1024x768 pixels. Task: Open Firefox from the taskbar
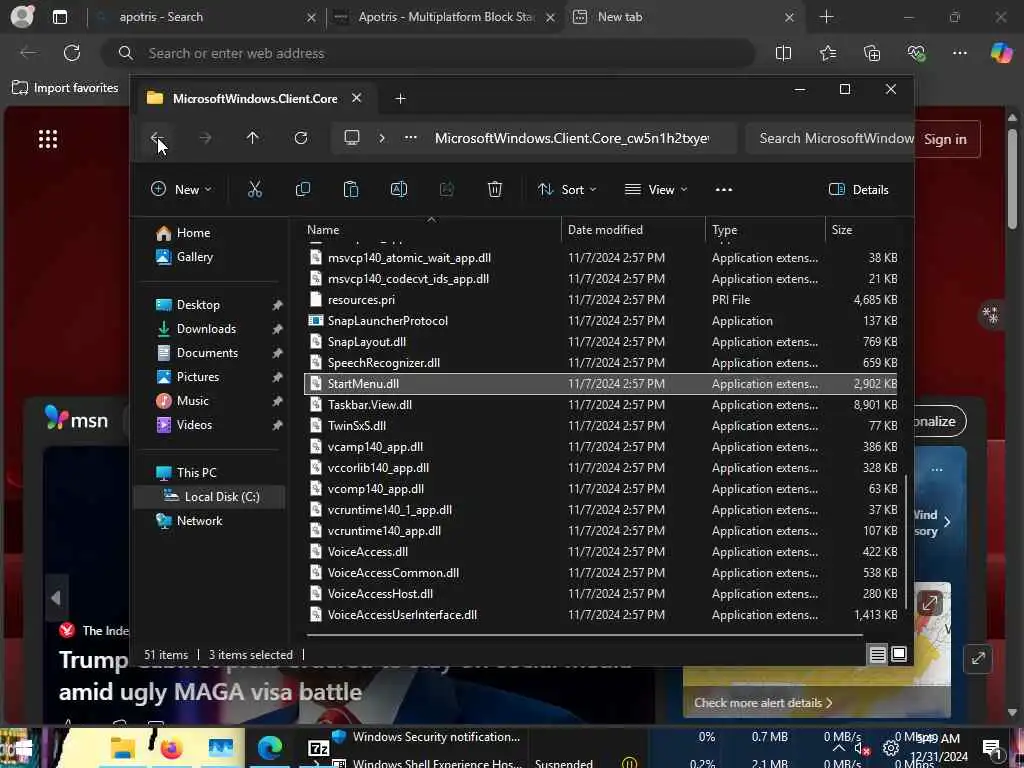click(x=171, y=748)
